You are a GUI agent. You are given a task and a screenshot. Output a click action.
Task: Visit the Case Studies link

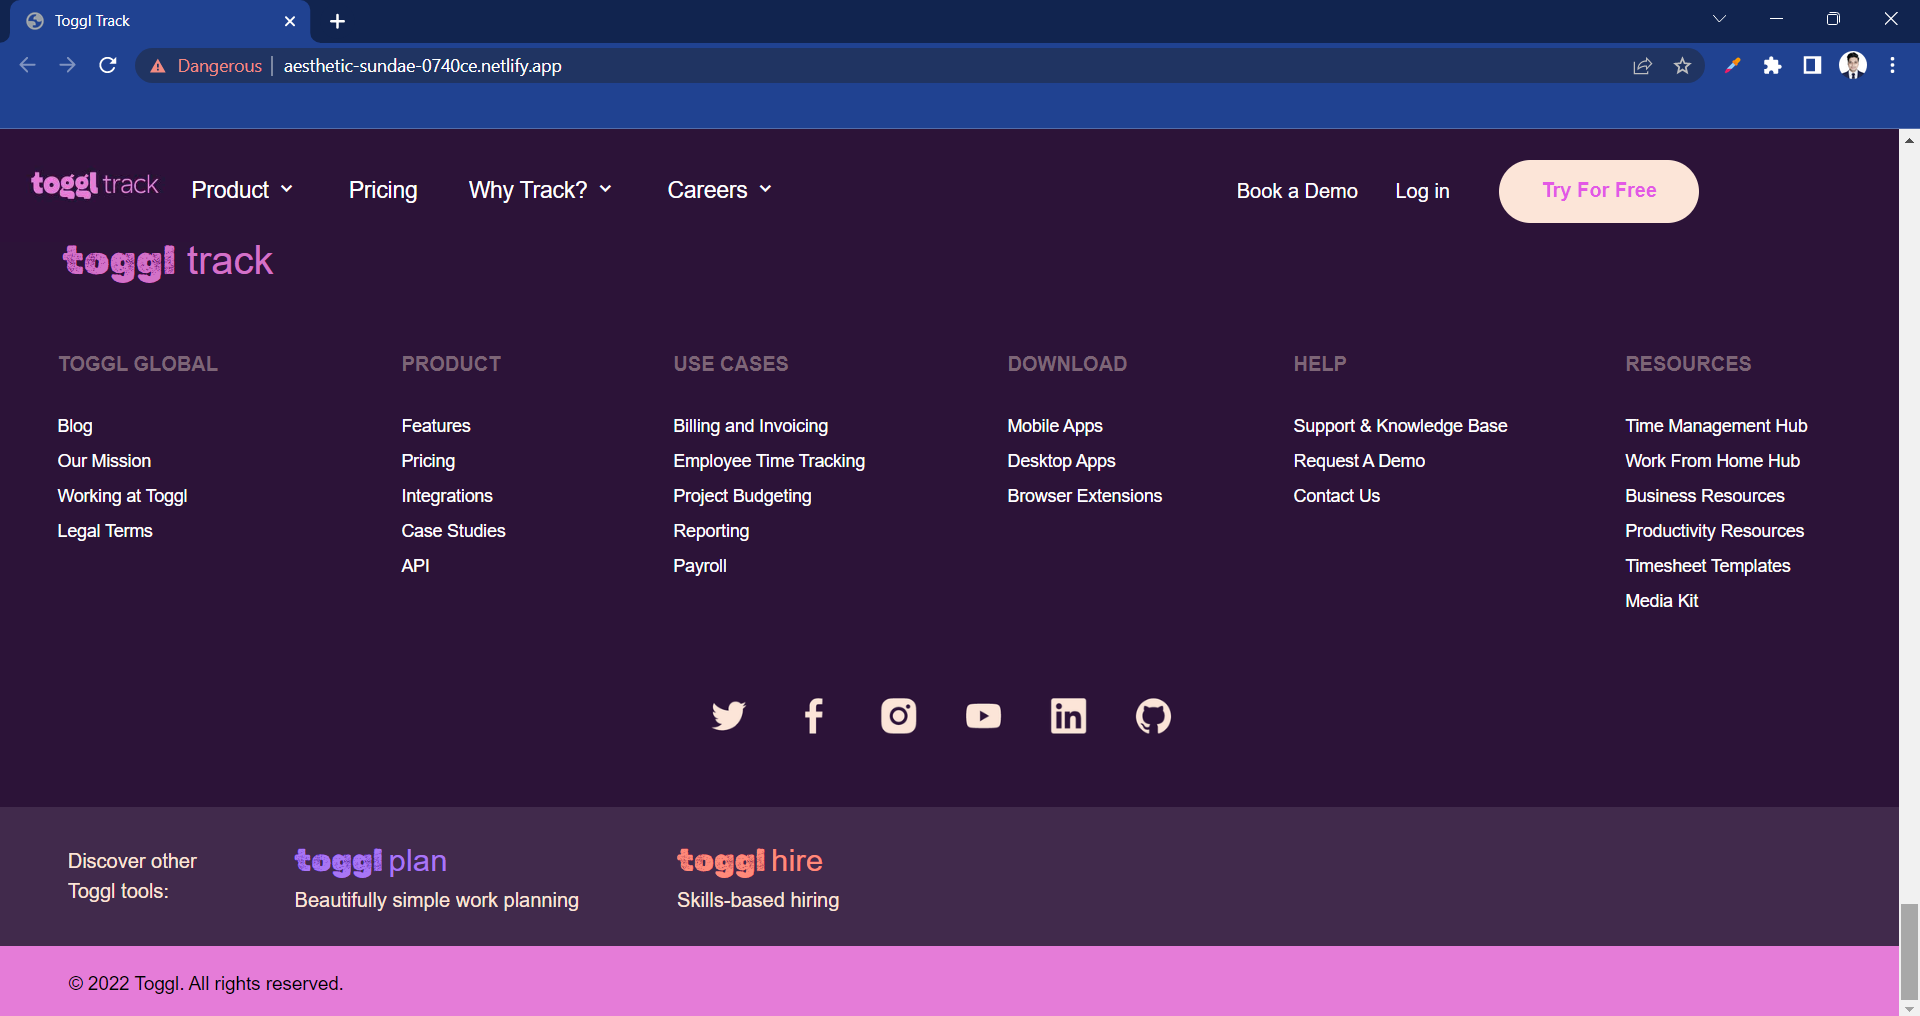pyautogui.click(x=453, y=531)
